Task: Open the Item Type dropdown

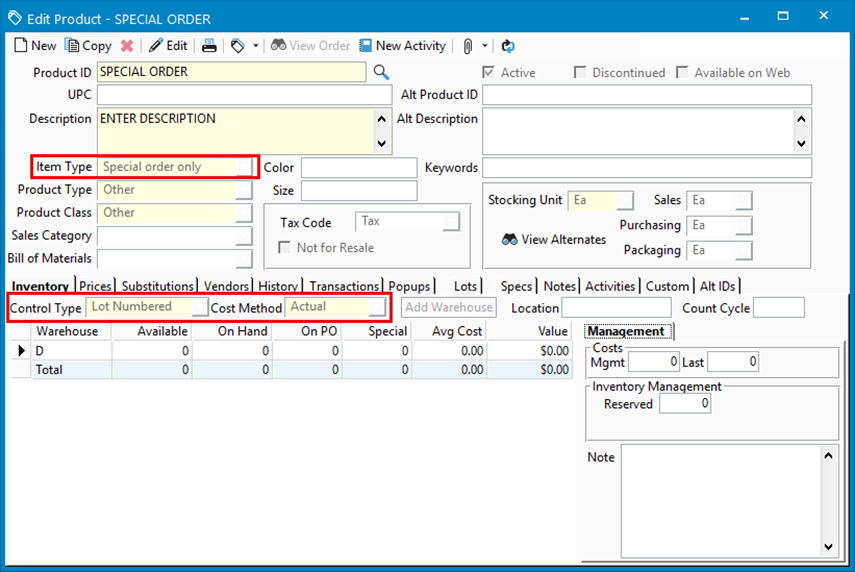Action: click(x=244, y=168)
